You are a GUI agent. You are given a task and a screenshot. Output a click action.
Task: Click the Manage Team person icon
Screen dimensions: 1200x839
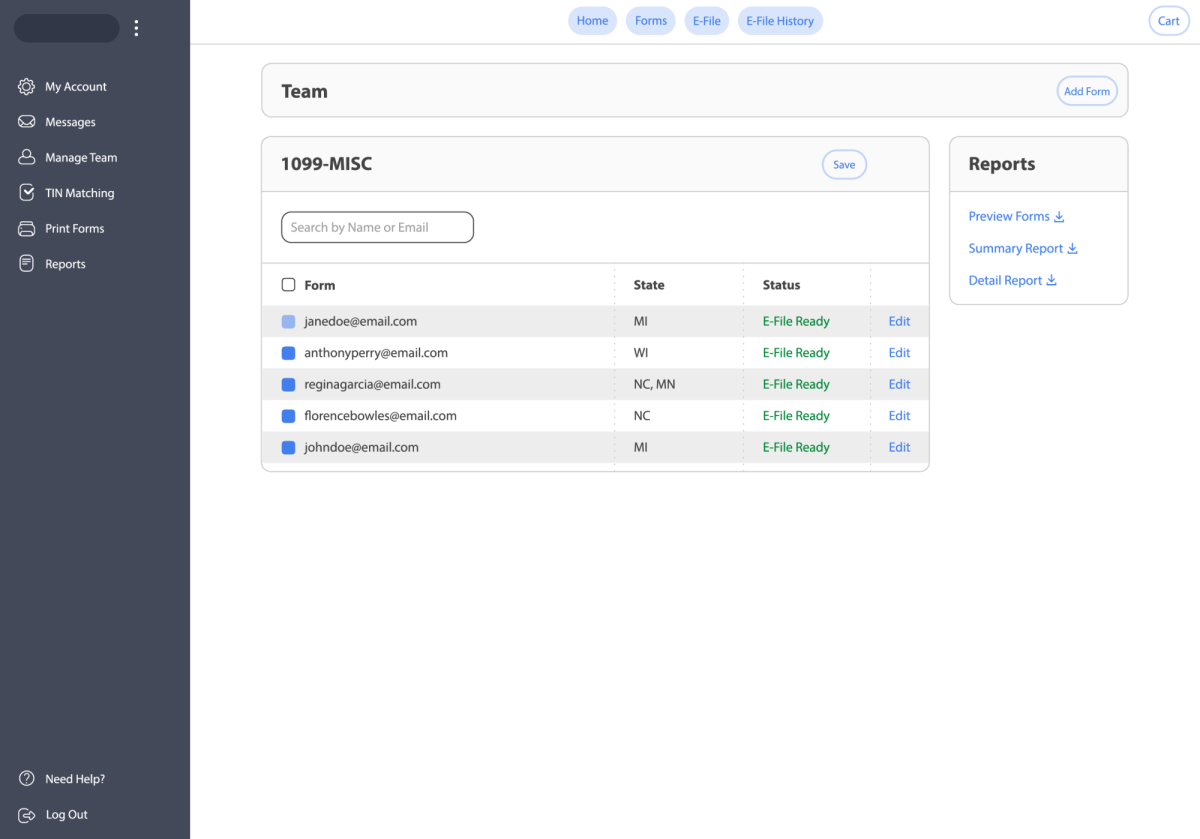click(x=27, y=158)
